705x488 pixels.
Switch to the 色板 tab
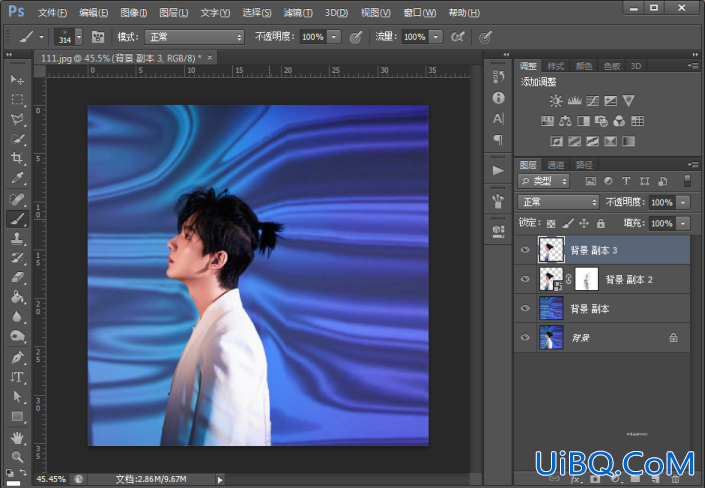pyautogui.click(x=611, y=66)
